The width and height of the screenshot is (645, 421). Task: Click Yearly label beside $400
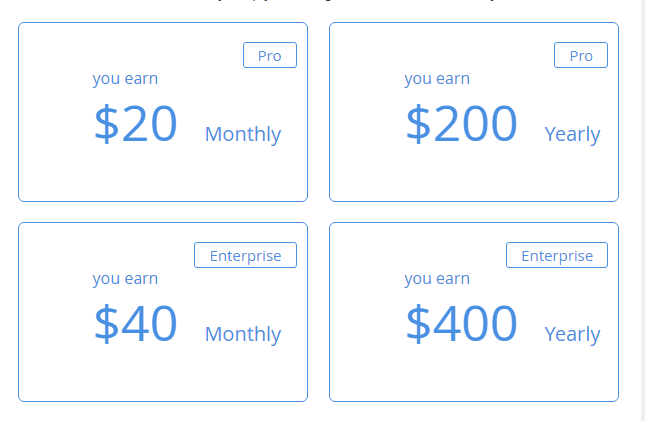(572, 334)
